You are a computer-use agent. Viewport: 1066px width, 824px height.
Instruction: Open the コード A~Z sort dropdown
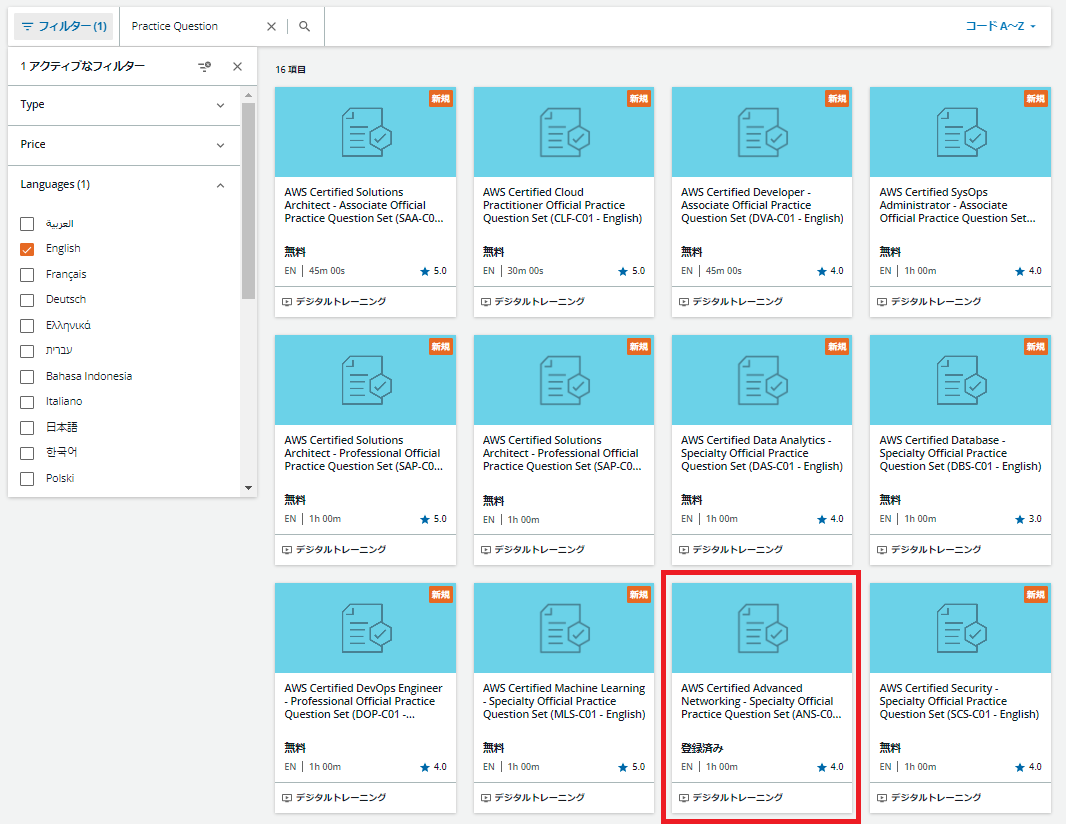coord(1001,27)
